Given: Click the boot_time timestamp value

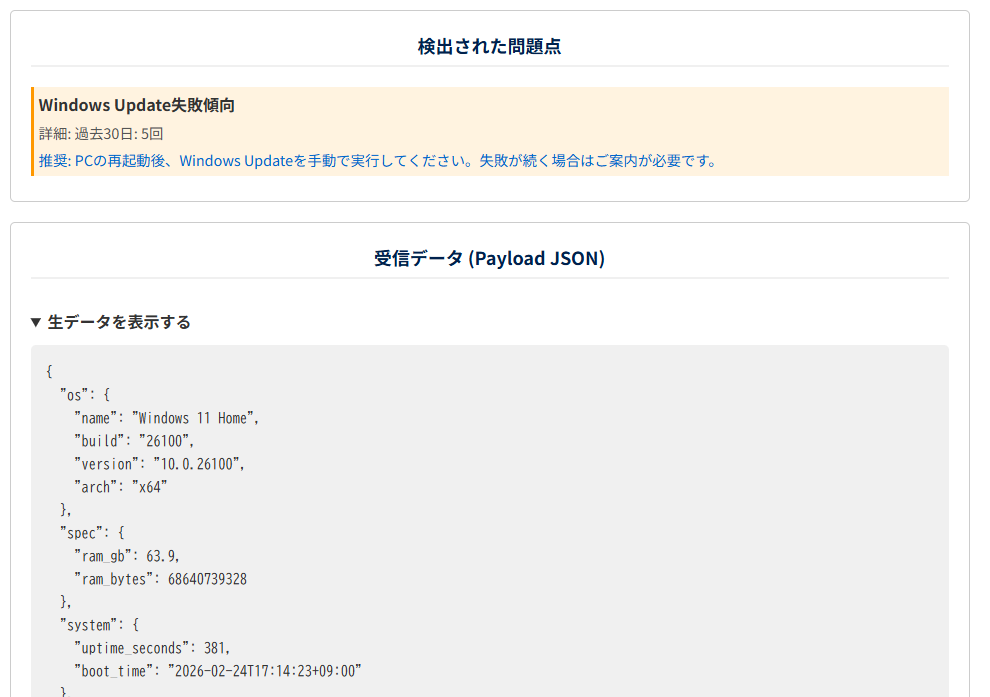Looking at the screenshot, I should click(x=263, y=671).
